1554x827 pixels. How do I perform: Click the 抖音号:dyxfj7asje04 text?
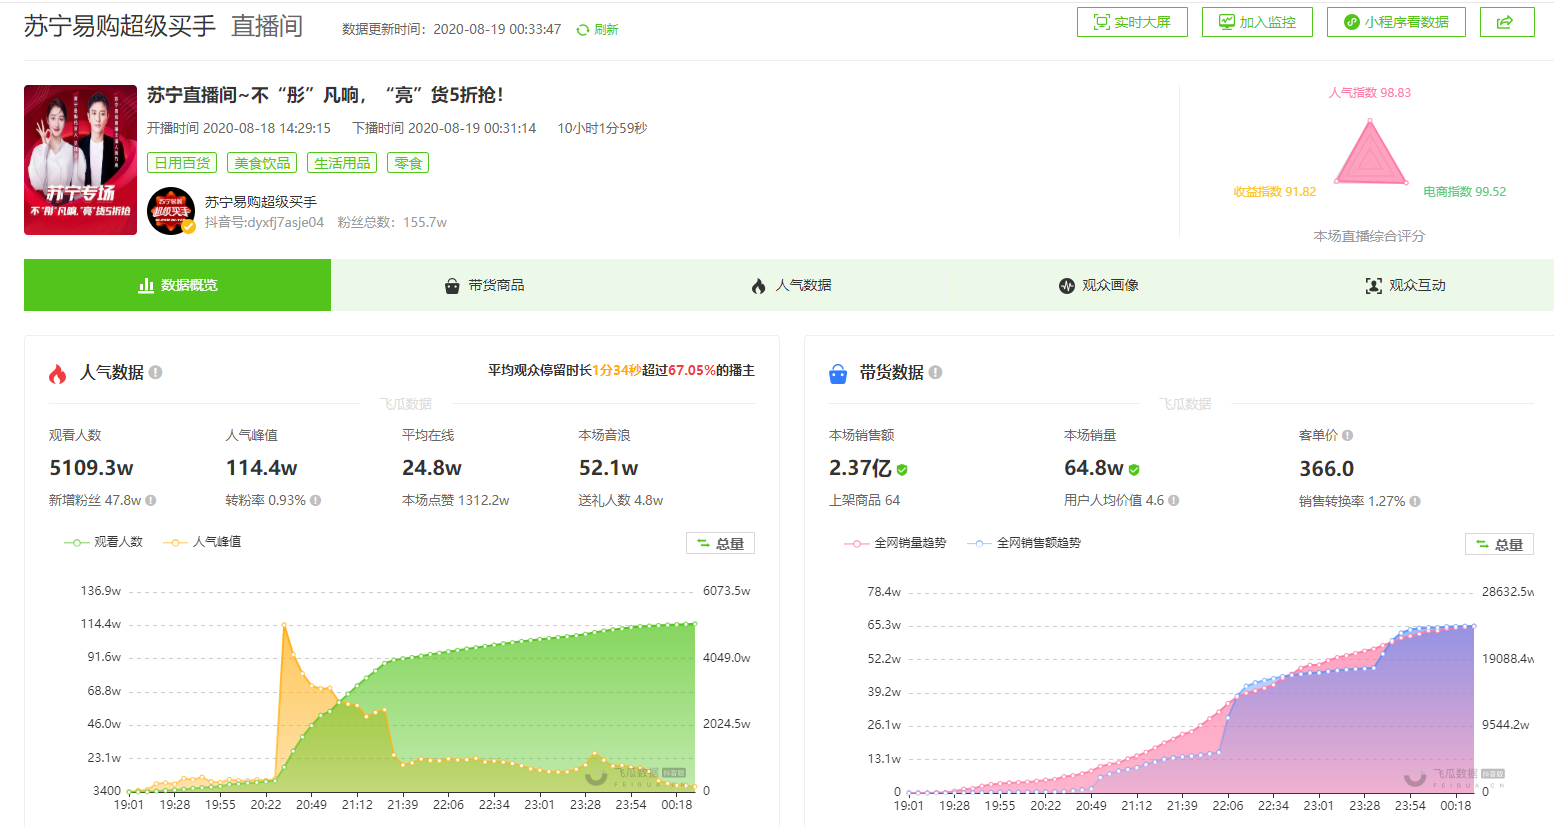[265, 222]
